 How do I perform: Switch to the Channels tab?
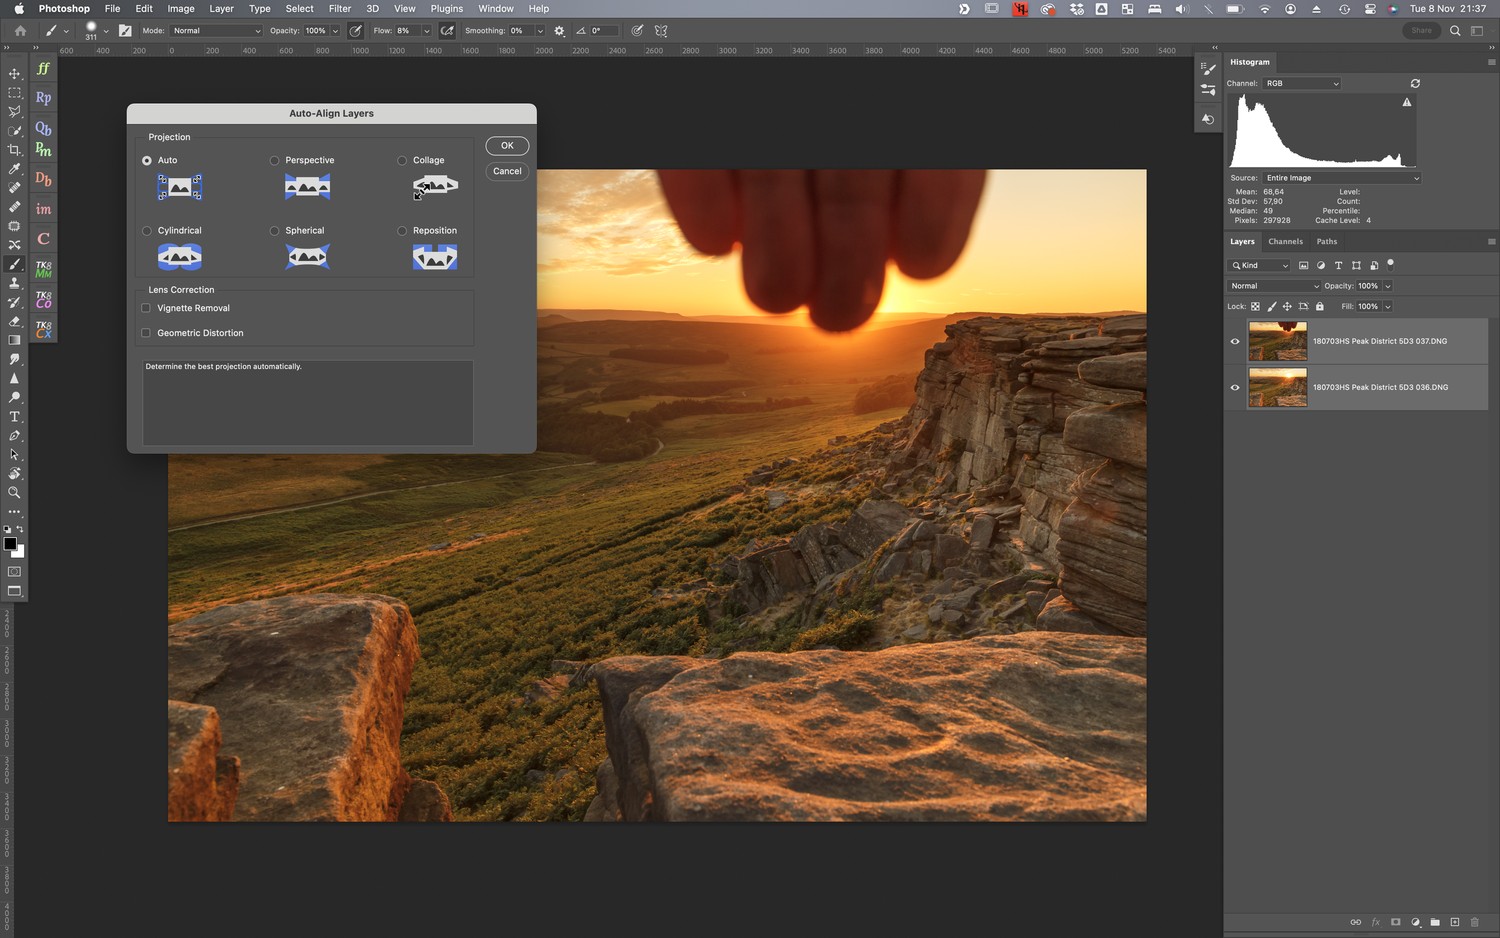click(1285, 242)
